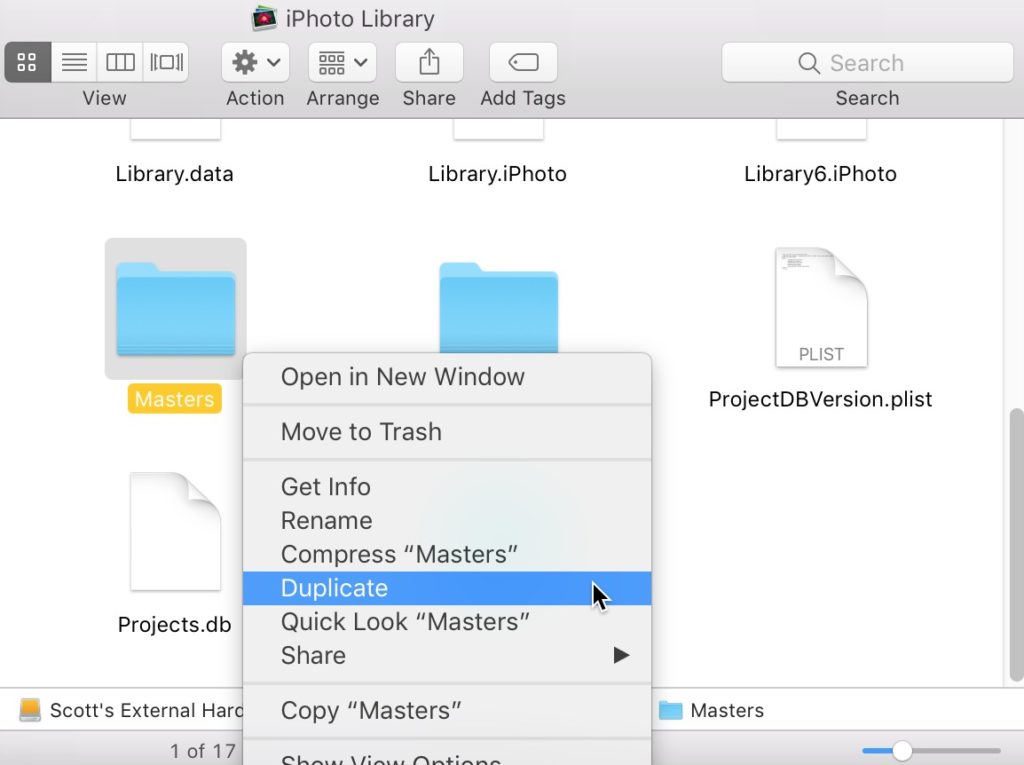This screenshot has width=1024, height=765.
Task: Select the Projects.db file icon
Action: pos(175,530)
